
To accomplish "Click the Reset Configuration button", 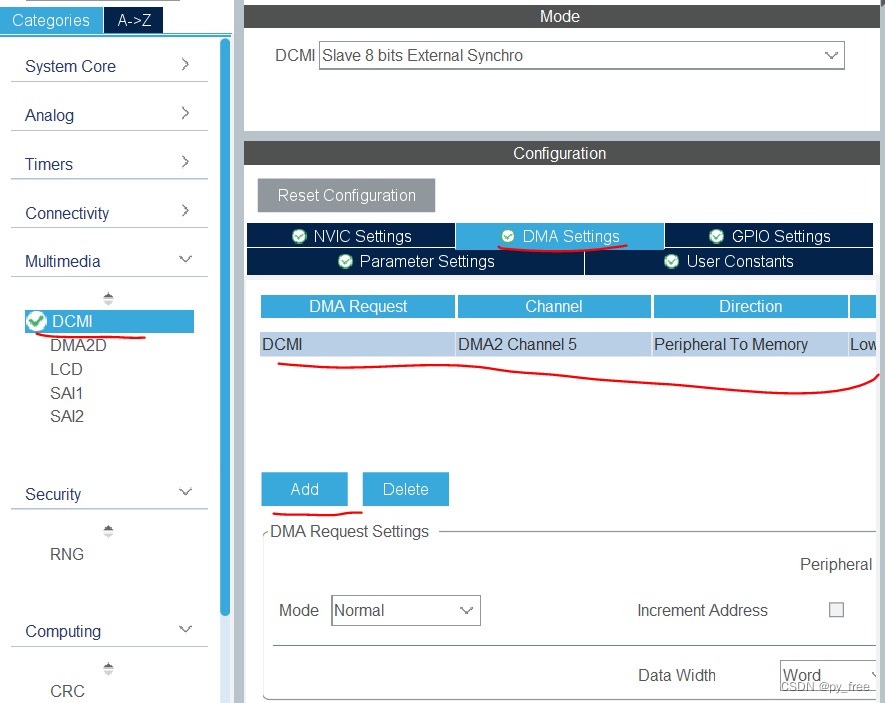I will click(347, 195).
